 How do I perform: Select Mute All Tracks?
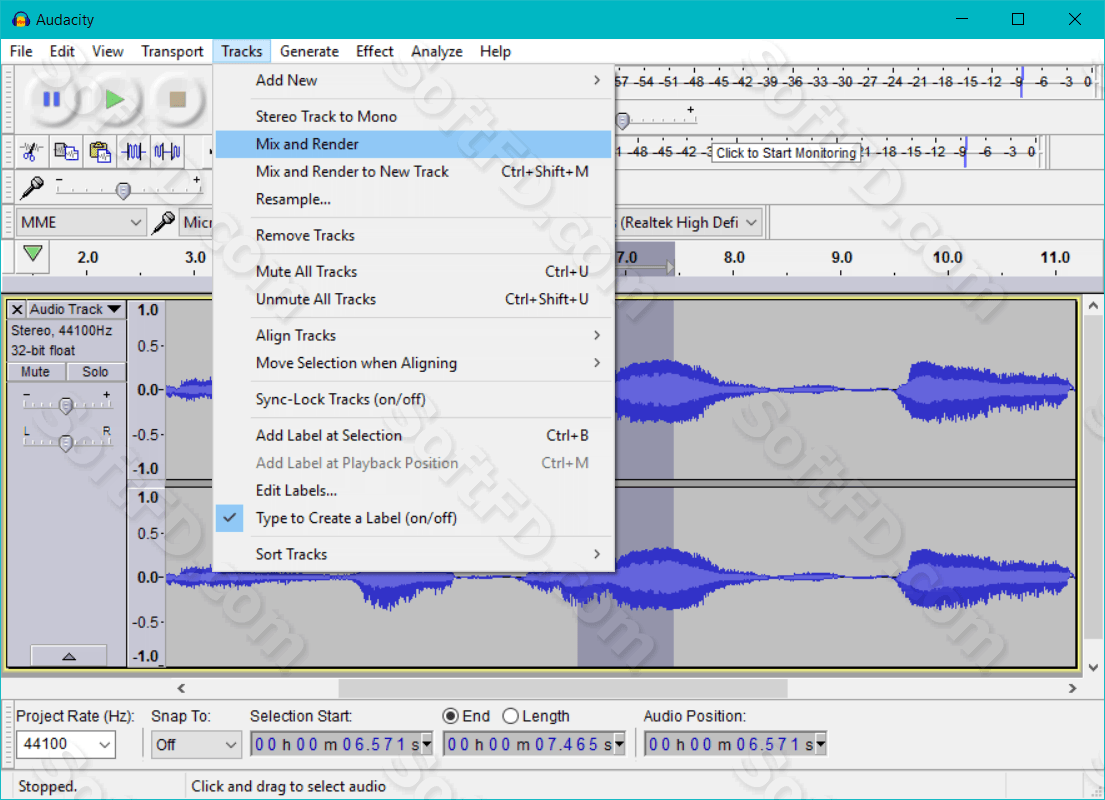coord(414,271)
